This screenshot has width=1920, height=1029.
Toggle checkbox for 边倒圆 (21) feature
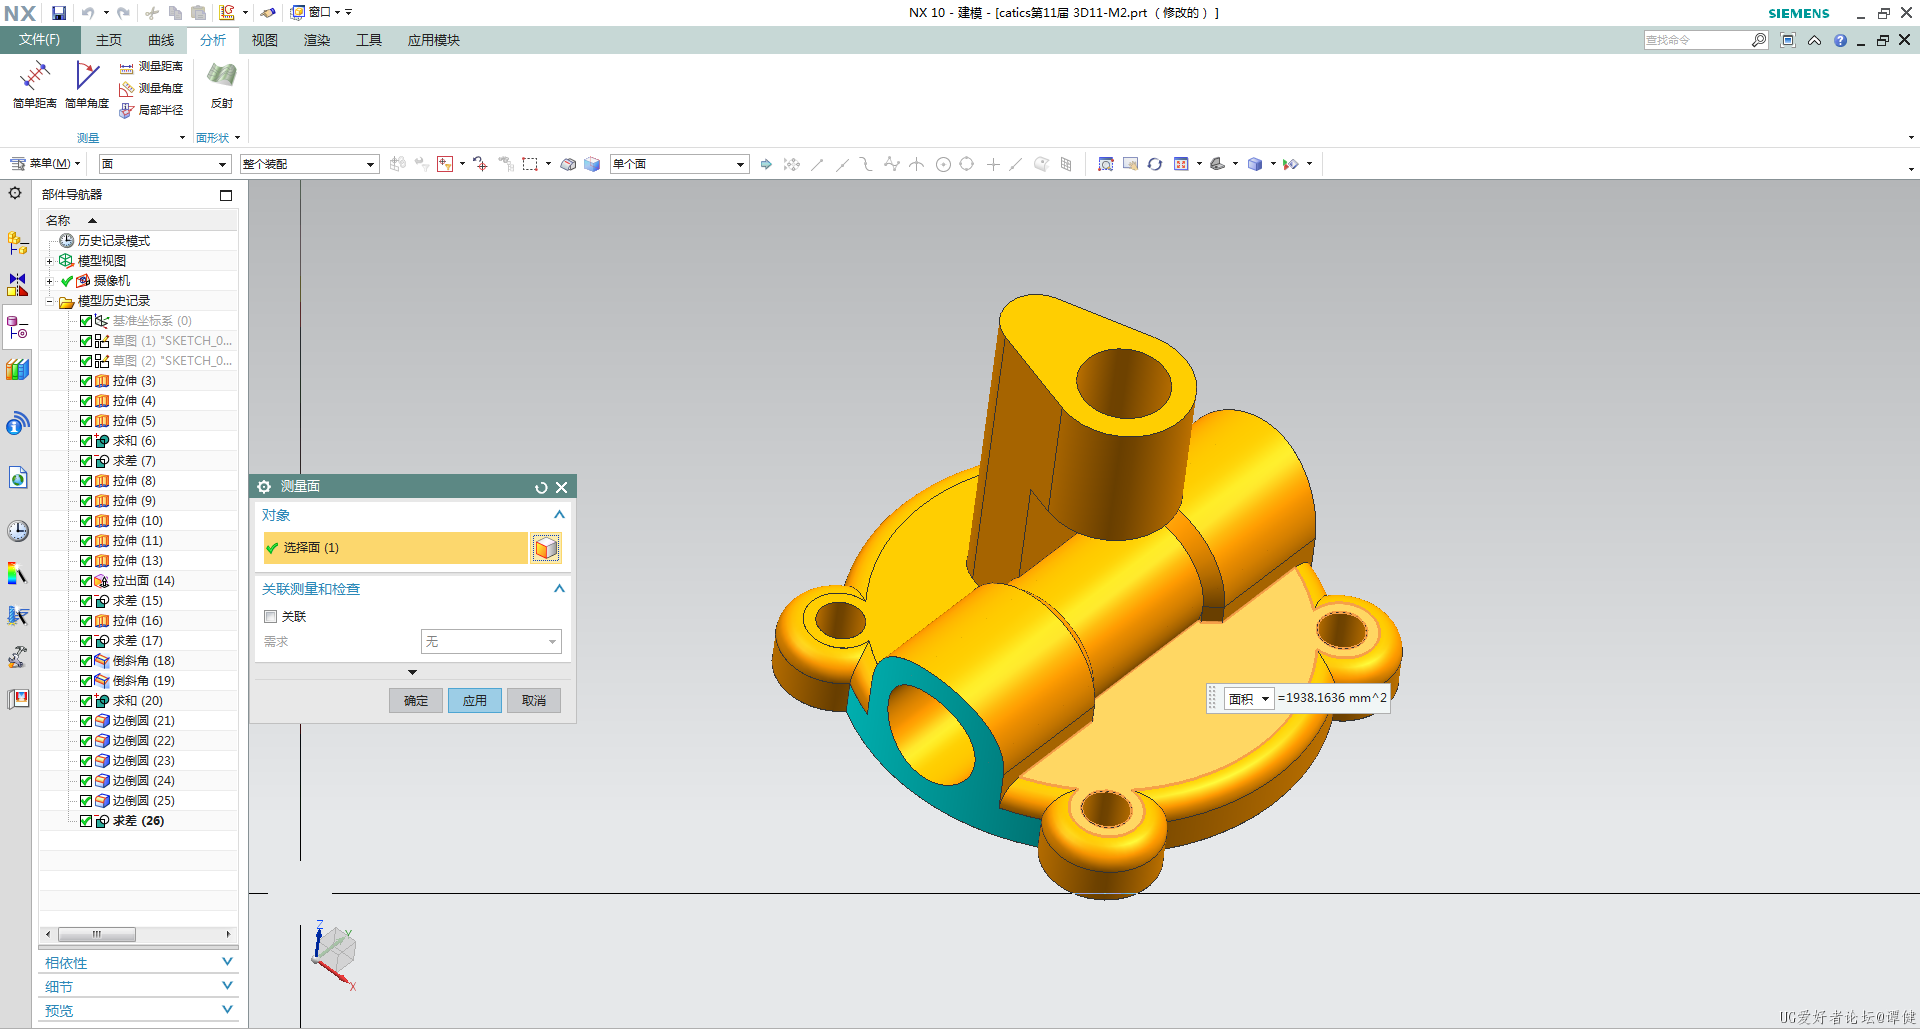pyautogui.click(x=86, y=721)
